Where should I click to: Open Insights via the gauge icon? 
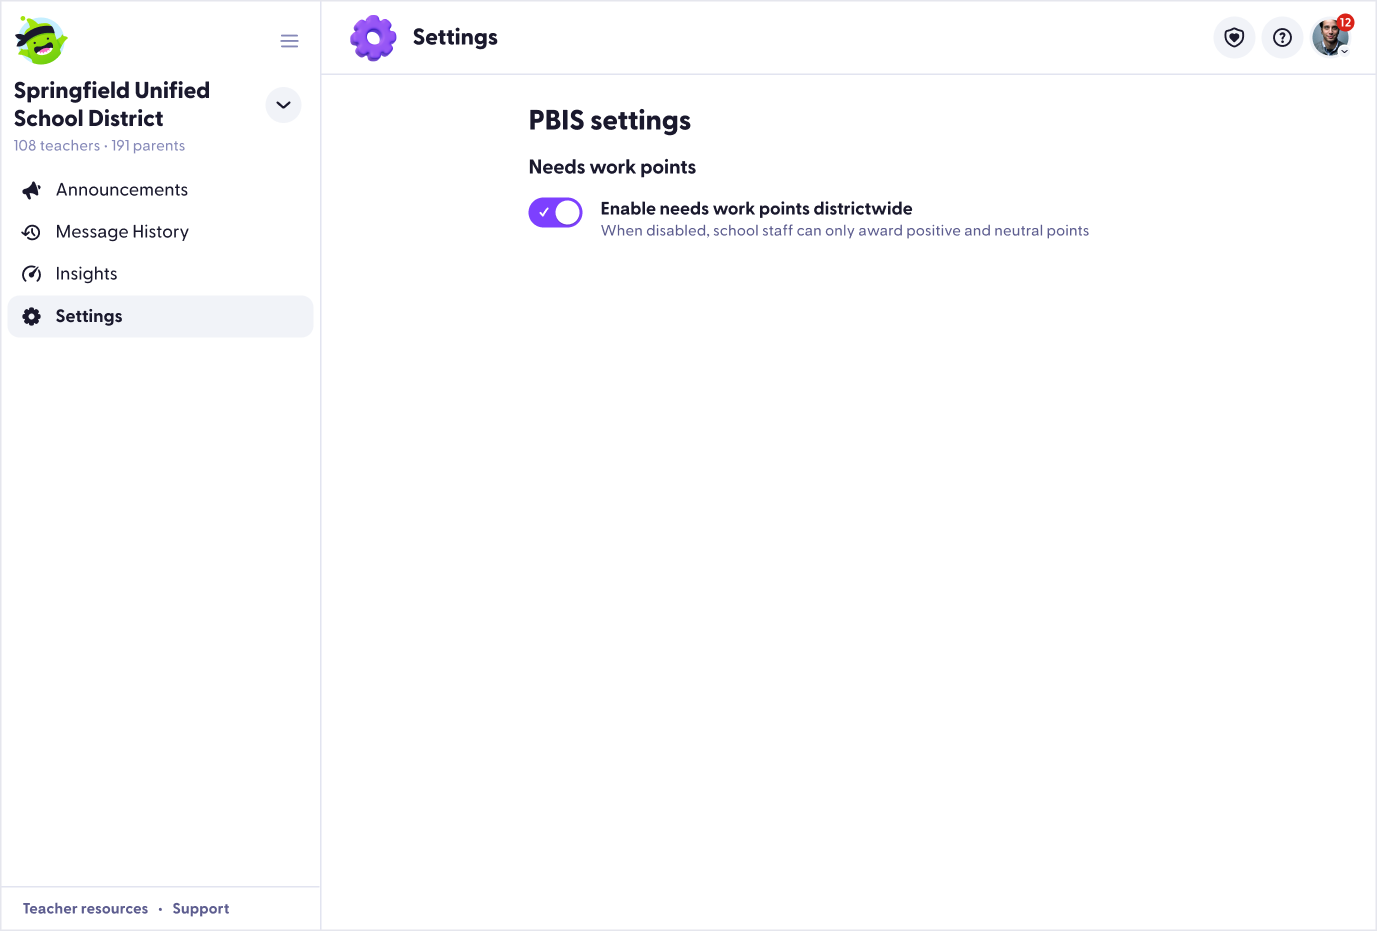pyautogui.click(x=31, y=273)
